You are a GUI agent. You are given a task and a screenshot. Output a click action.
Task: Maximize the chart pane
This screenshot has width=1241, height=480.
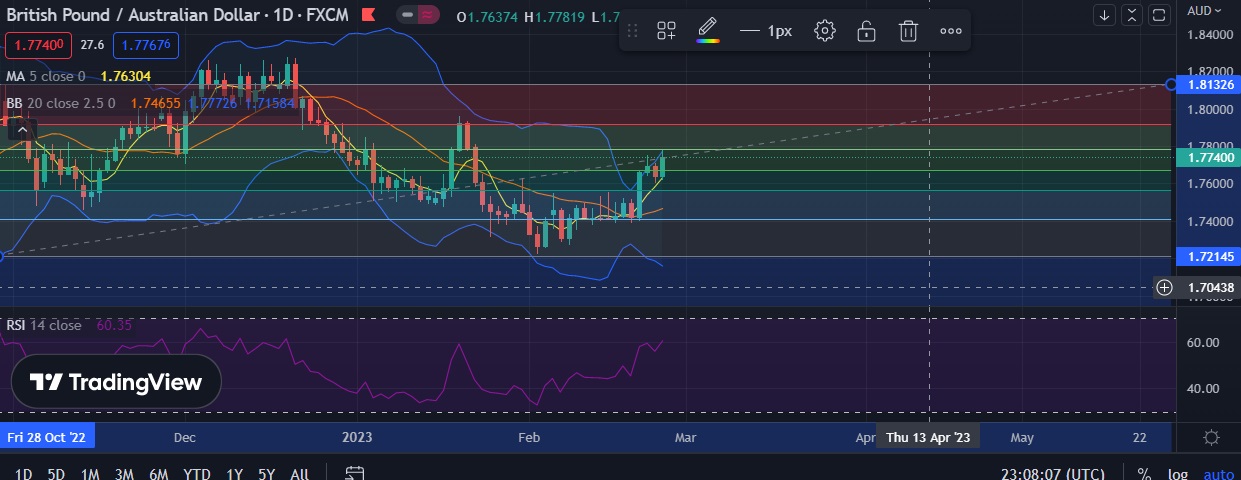pos(1159,15)
